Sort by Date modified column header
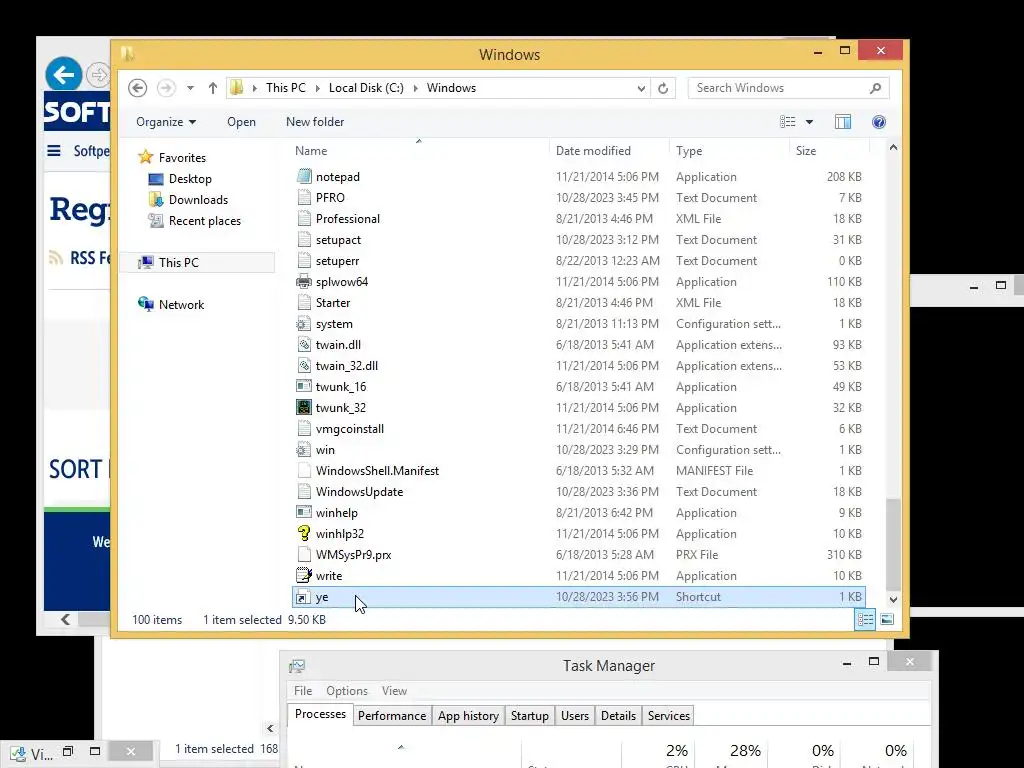Screen dimensions: 1024x768 pyautogui.click(x=609, y=150)
